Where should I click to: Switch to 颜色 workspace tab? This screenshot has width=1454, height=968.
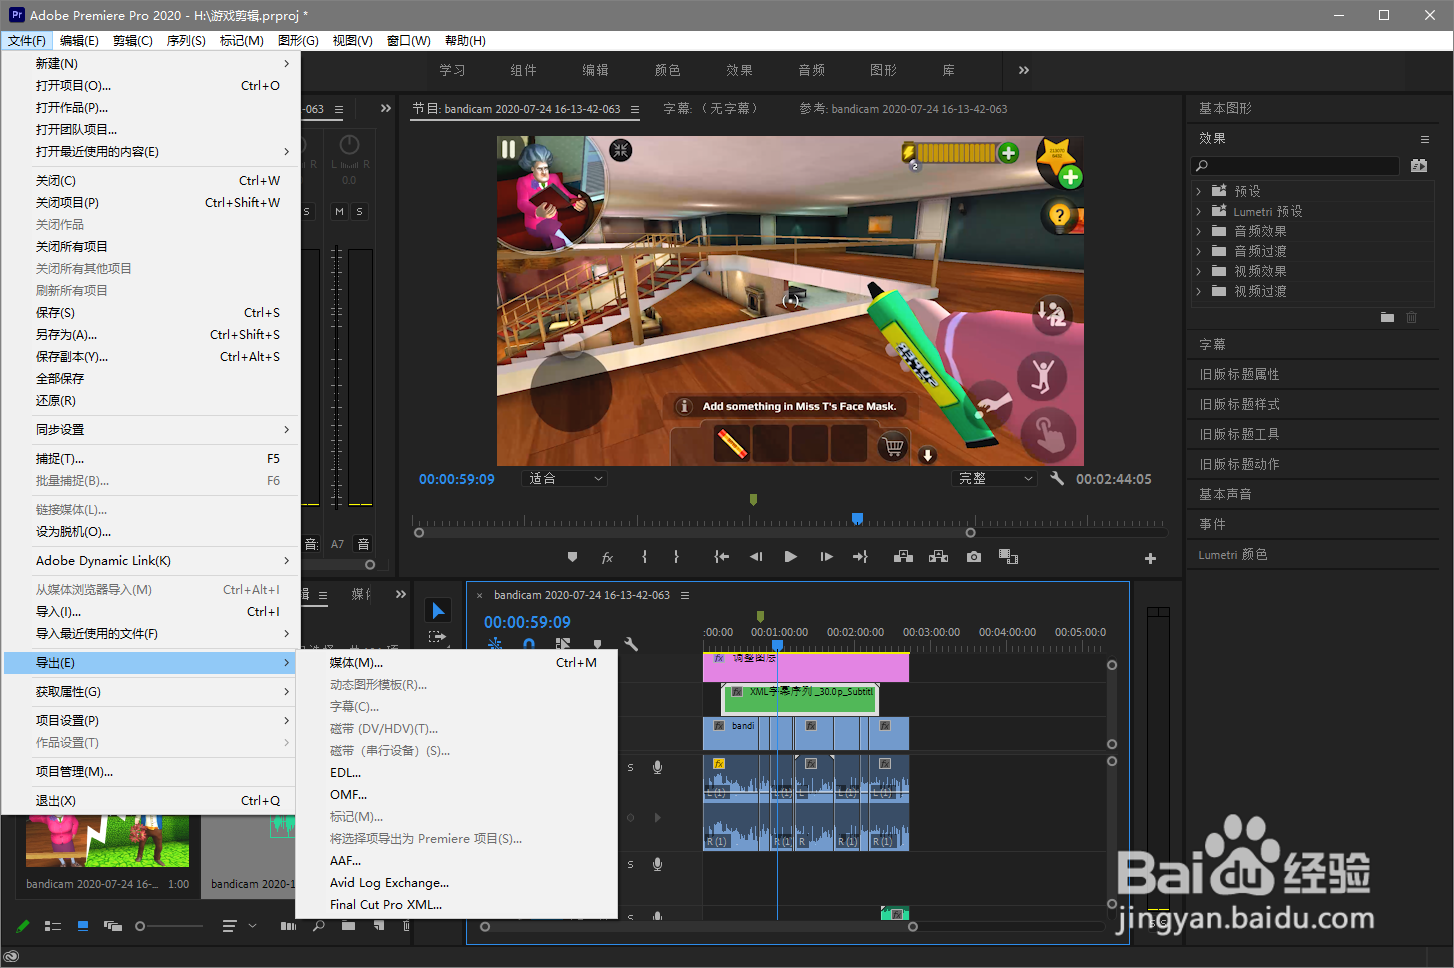[667, 70]
